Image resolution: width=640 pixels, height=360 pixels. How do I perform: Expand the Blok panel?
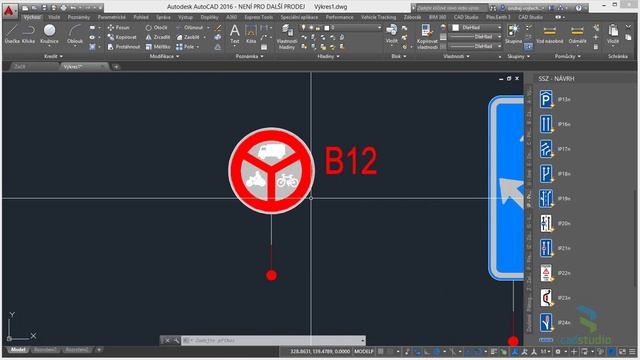[x=399, y=56]
